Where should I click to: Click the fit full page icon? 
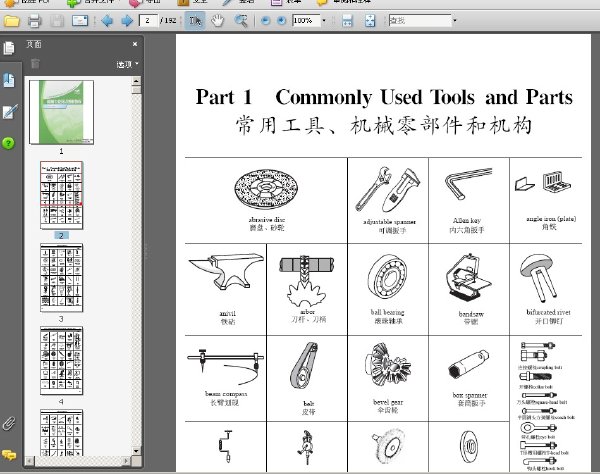tap(370, 21)
